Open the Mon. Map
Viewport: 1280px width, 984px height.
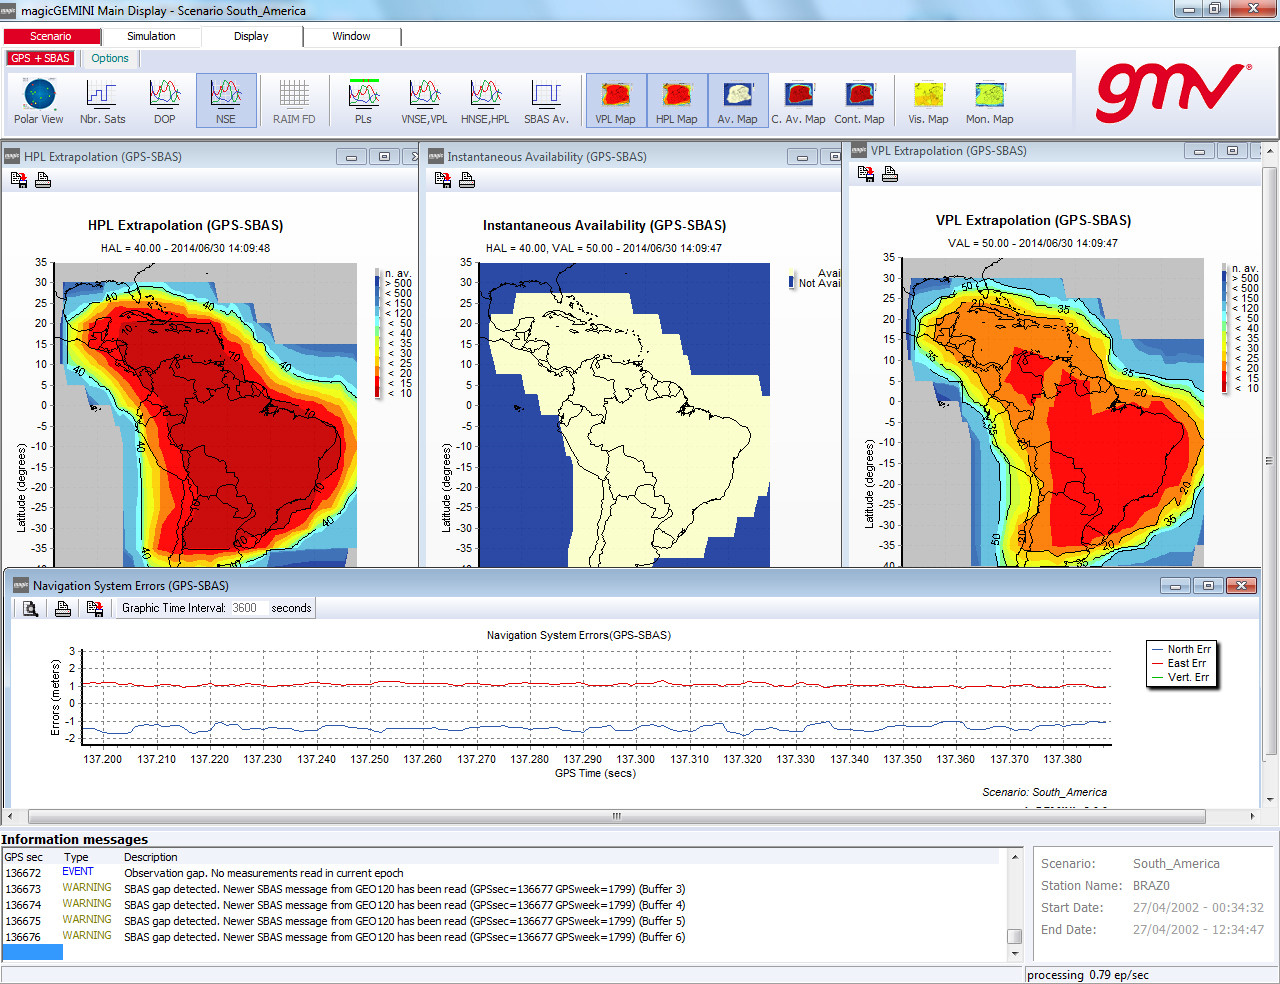(x=989, y=101)
